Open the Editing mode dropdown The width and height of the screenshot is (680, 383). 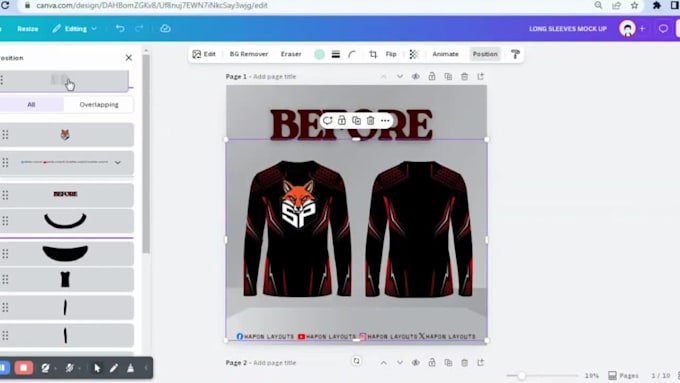pos(75,29)
